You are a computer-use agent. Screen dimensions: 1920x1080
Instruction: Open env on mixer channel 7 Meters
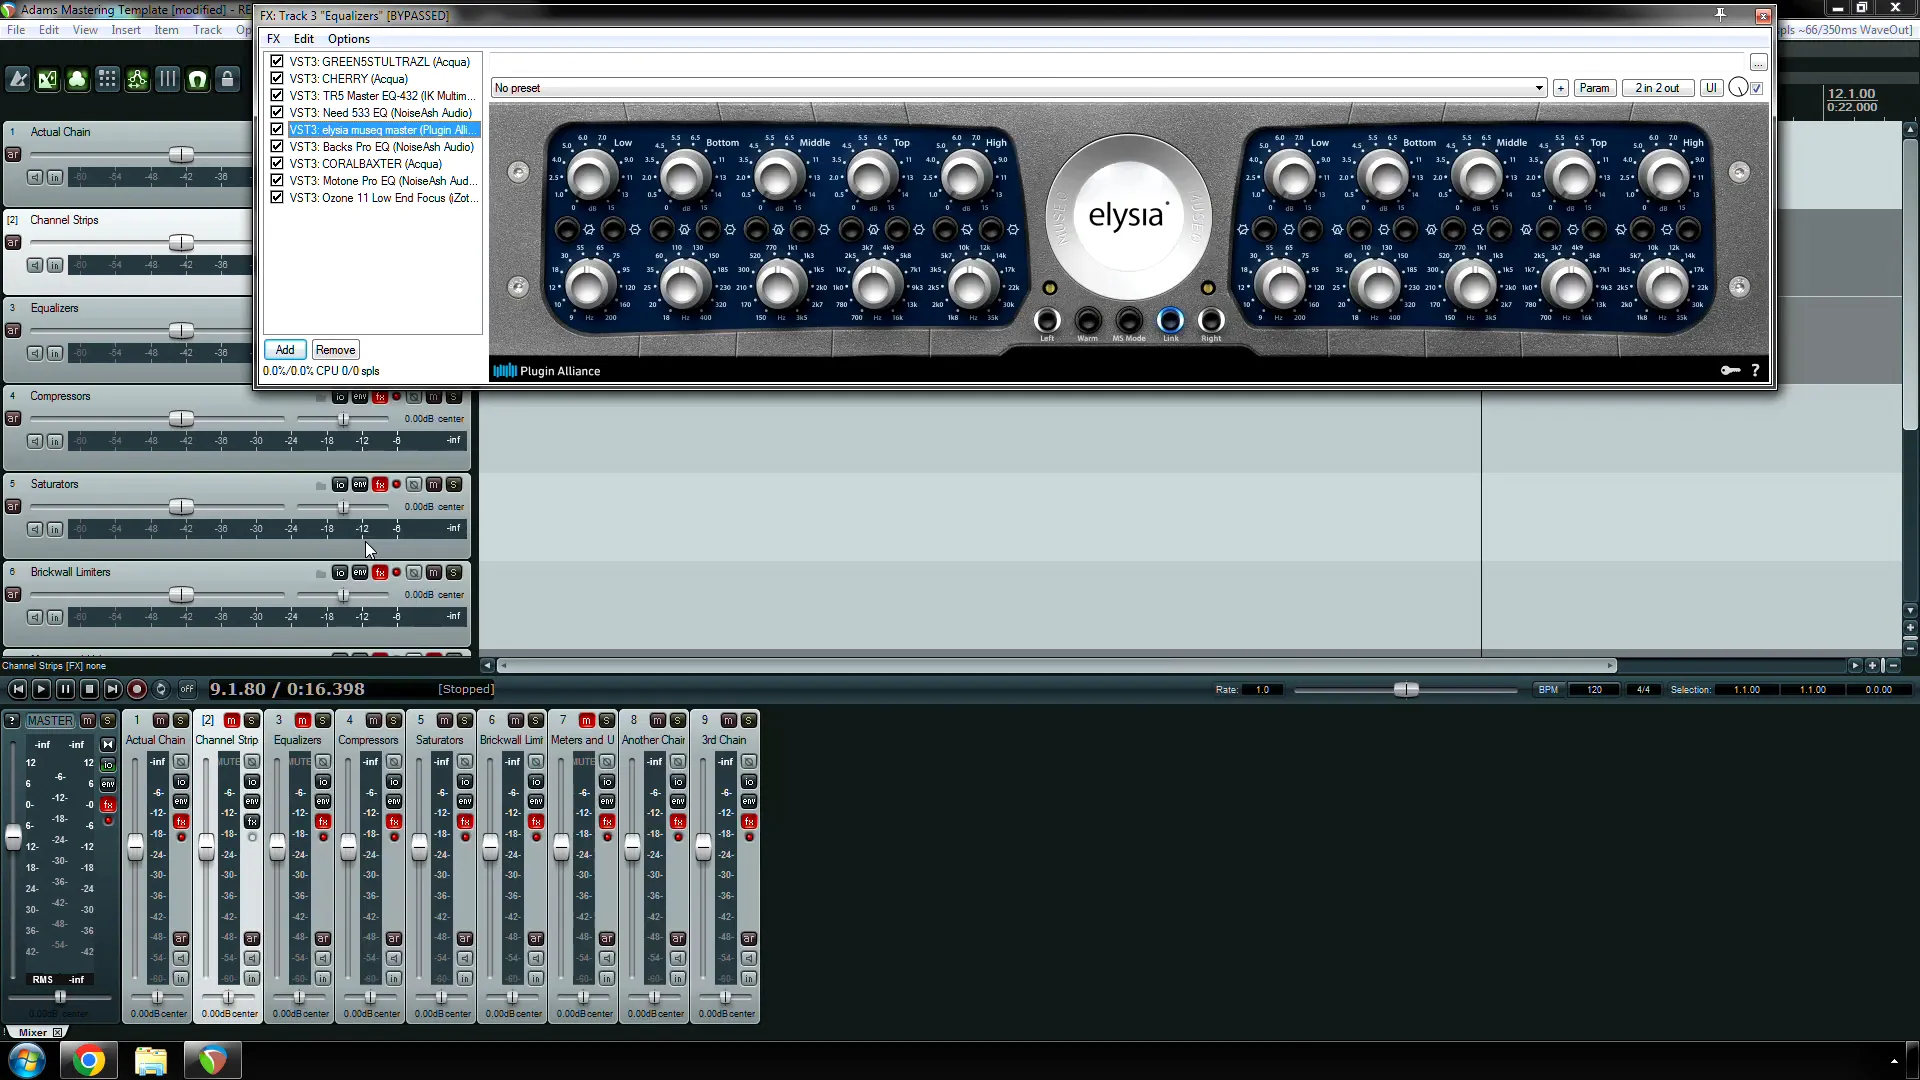point(607,802)
